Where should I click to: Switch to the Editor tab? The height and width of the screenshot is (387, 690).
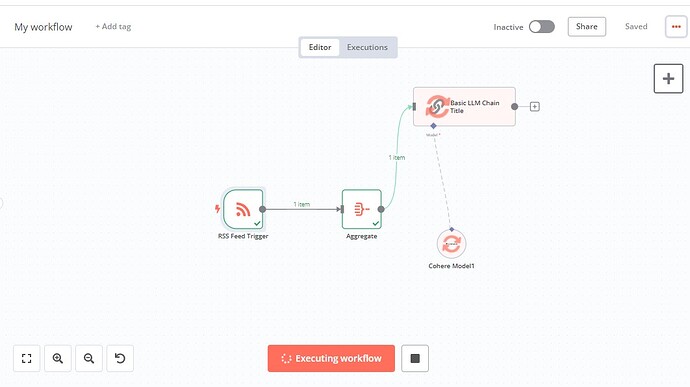[x=319, y=47]
